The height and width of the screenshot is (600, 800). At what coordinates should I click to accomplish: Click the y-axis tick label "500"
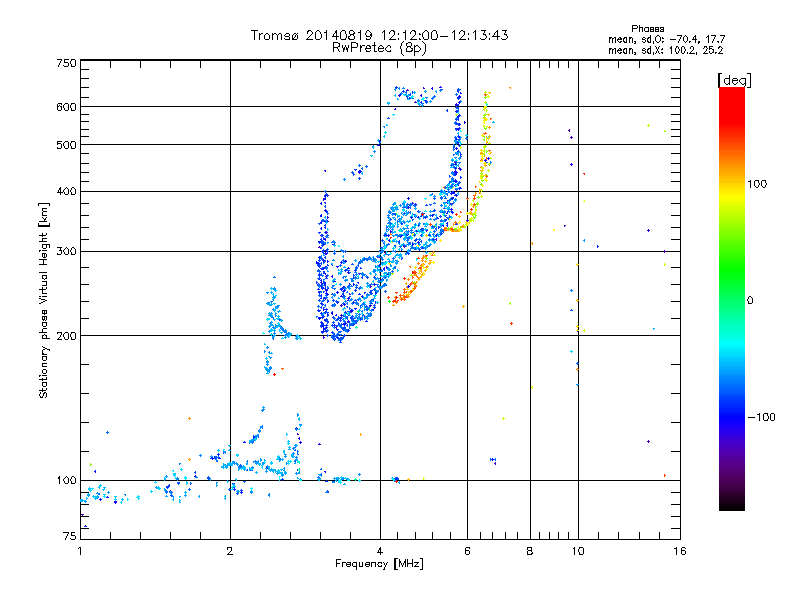(67, 145)
